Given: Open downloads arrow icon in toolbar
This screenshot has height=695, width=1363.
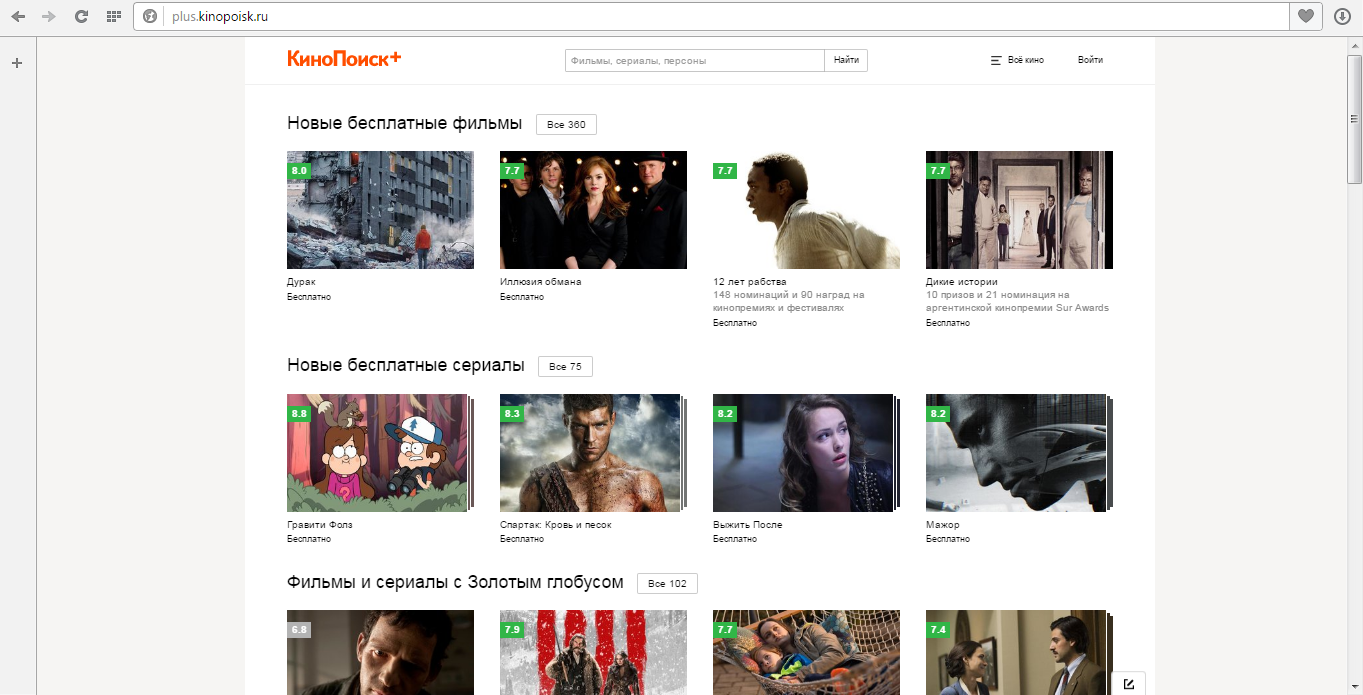Looking at the screenshot, I should [1342, 16].
